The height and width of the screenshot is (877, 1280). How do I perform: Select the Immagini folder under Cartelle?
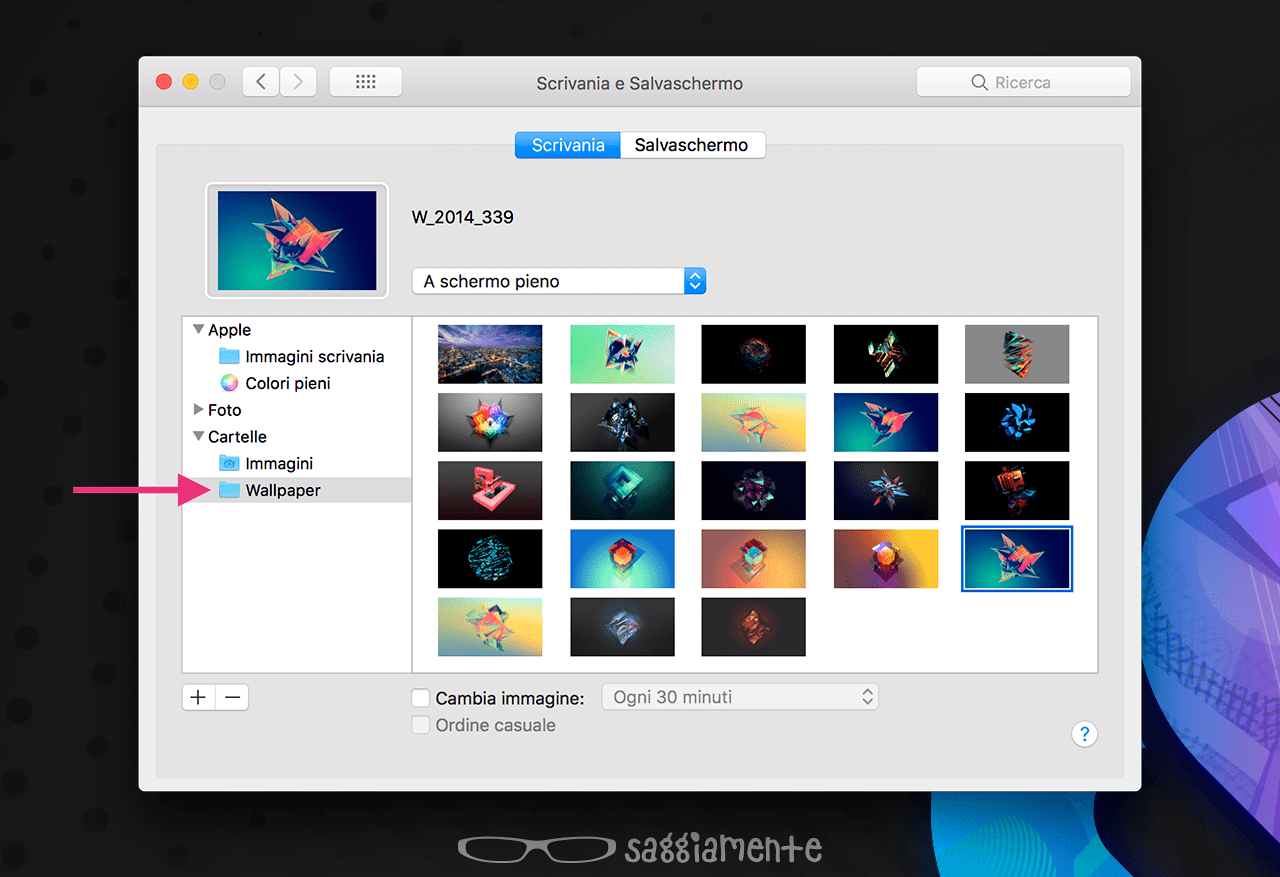(x=266, y=463)
